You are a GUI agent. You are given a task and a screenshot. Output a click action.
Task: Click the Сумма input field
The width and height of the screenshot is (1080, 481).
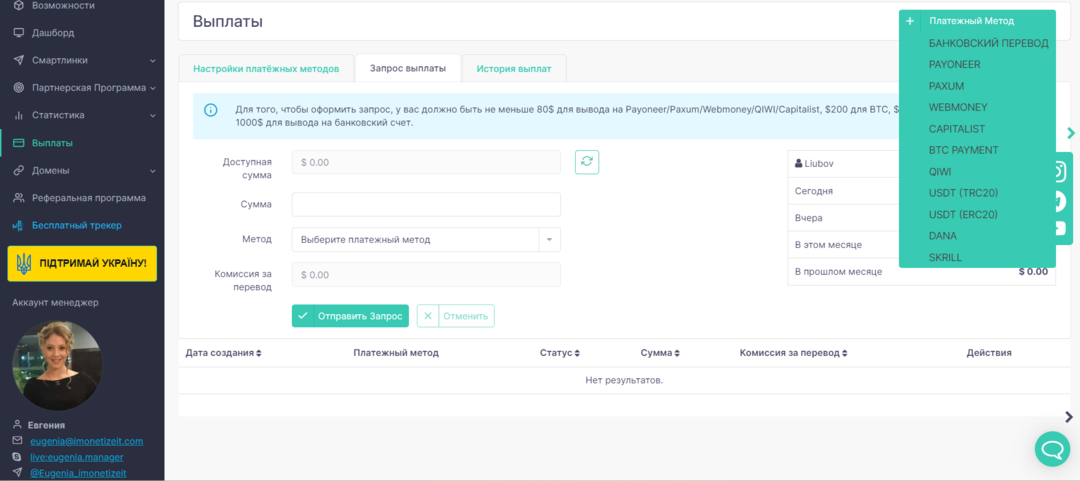click(426, 205)
